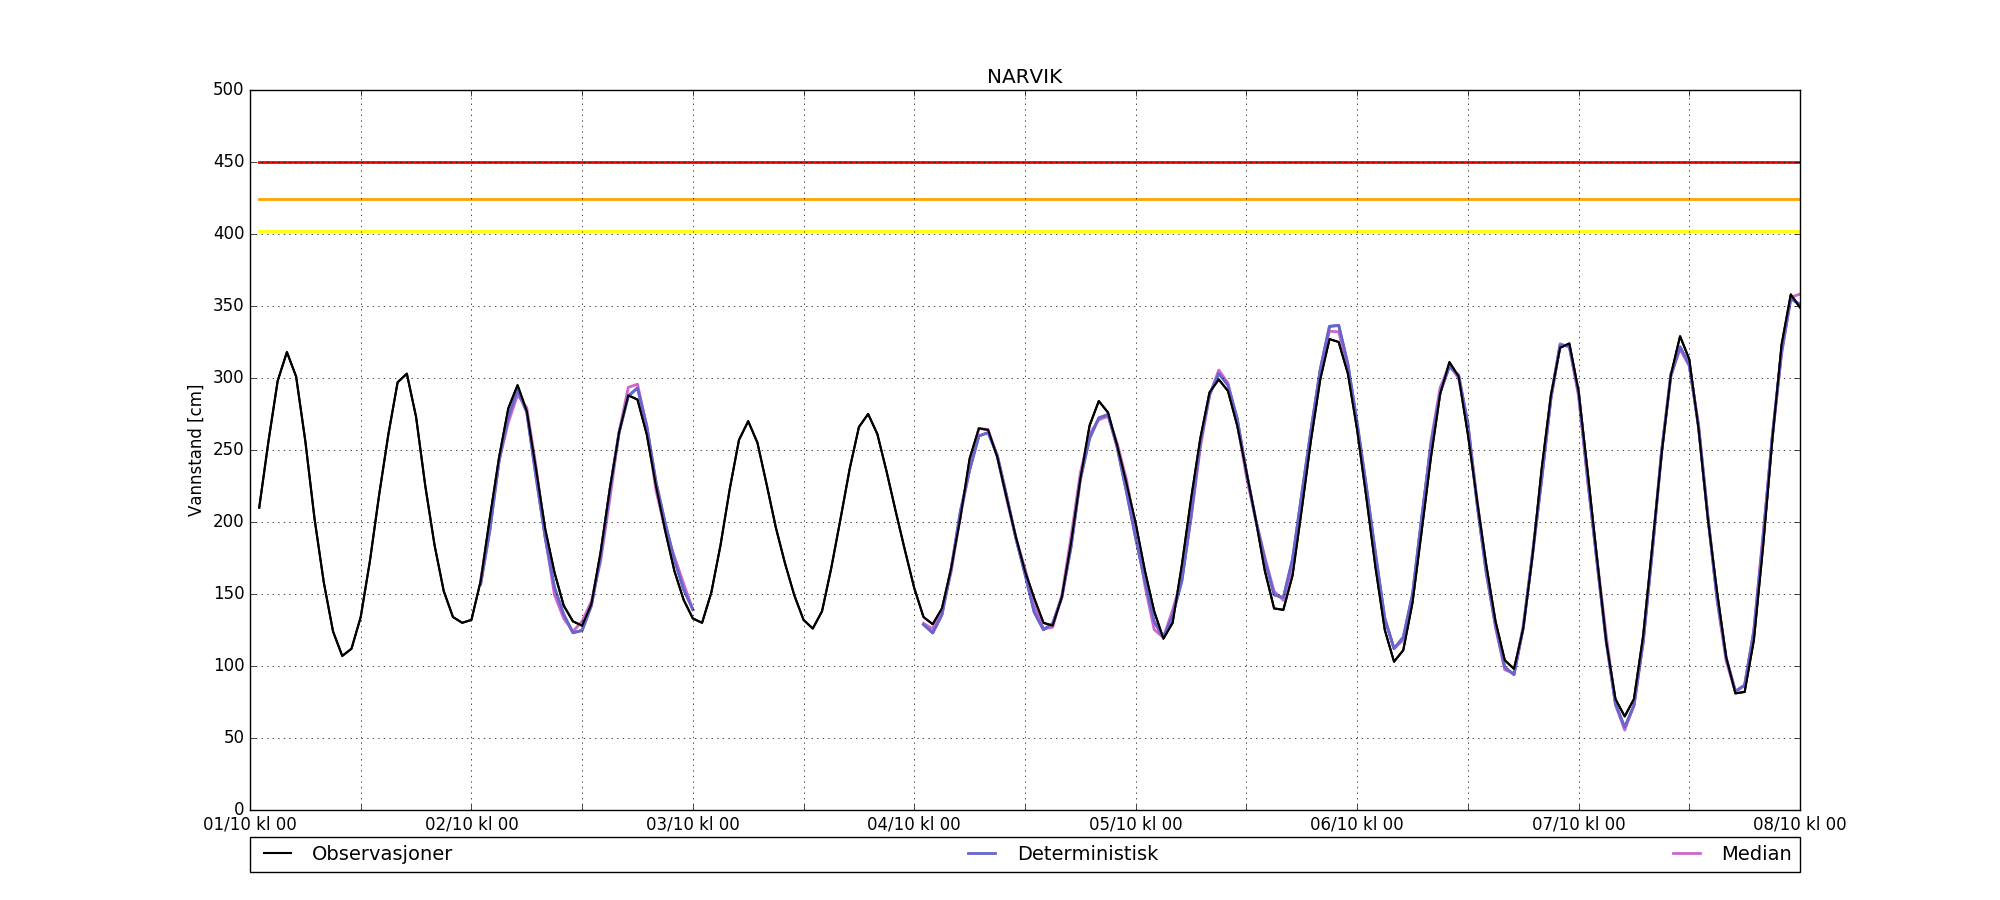The height and width of the screenshot is (900, 2000).
Task: Select the 01/10 kl 00 x-axis tick label
Action: [x=250, y=825]
